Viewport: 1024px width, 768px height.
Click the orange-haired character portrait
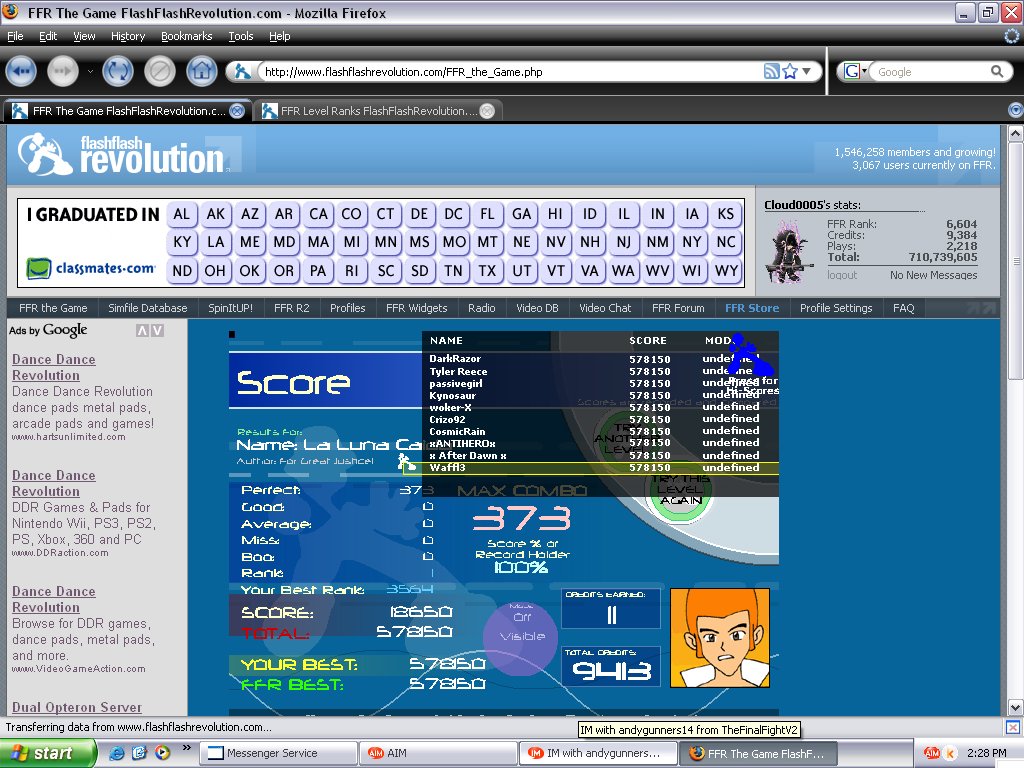tap(720, 637)
